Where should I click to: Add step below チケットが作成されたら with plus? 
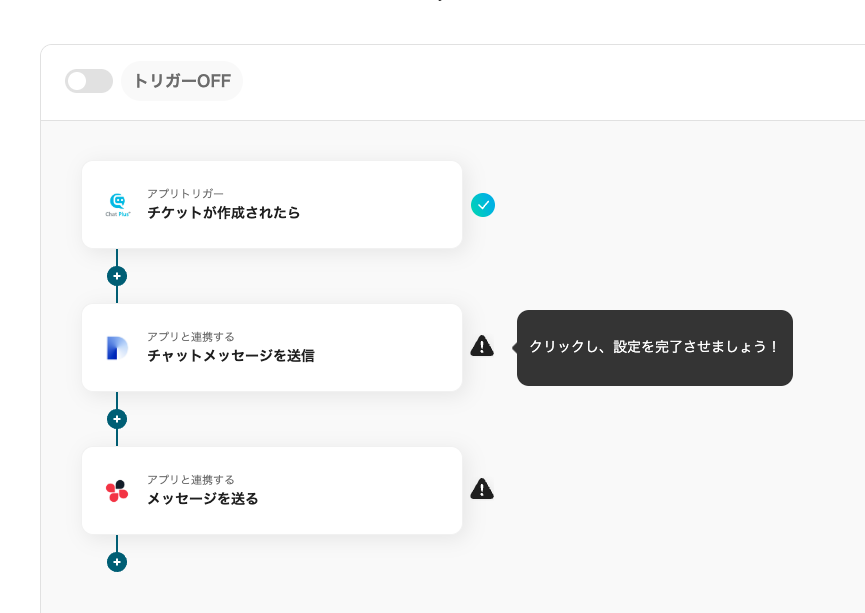(117, 276)
